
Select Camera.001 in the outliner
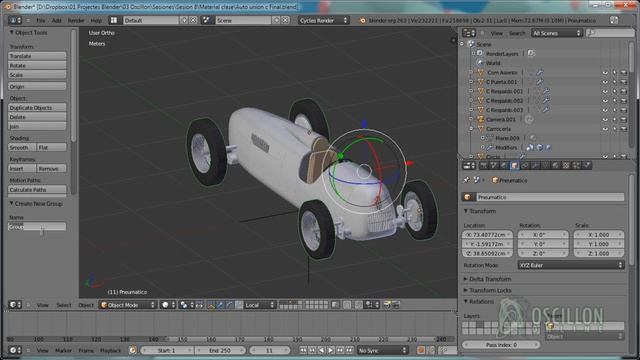coord(501,119)
